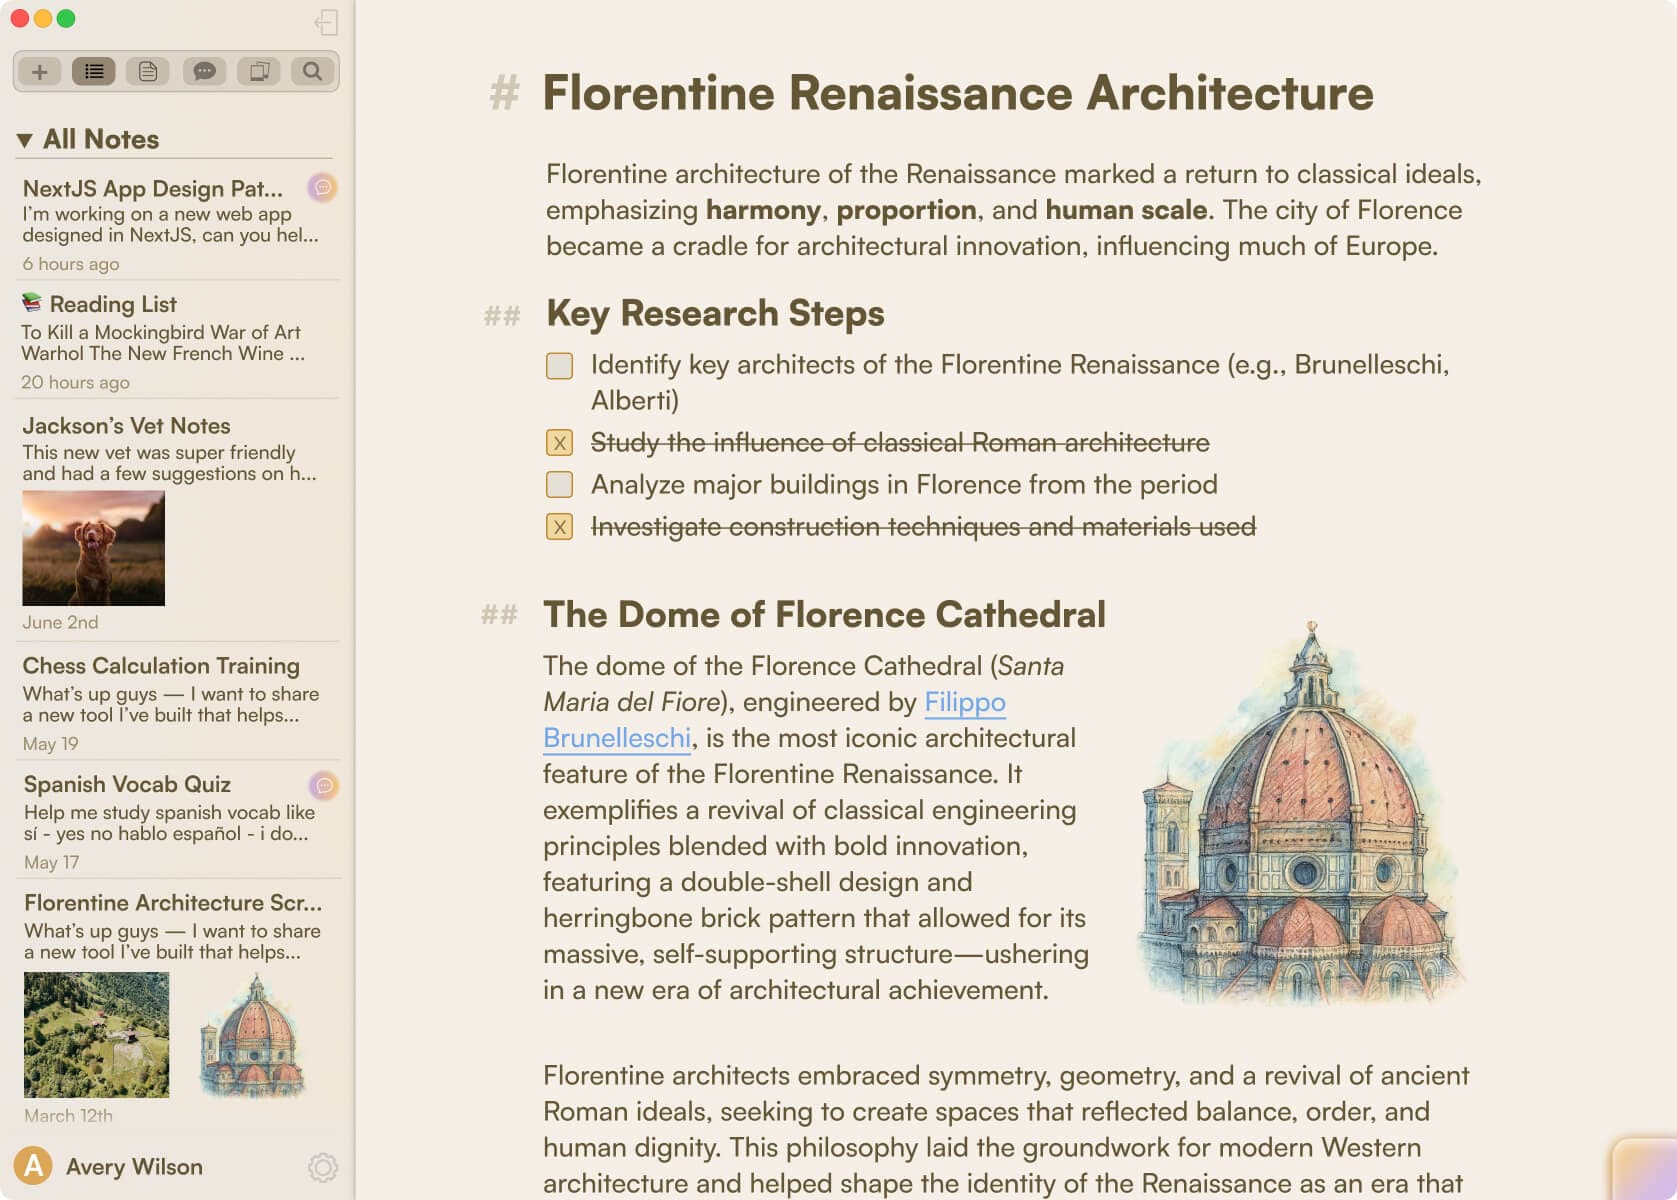Click the chat badge on Spanish Vocab Quiz

click(323, 786)
